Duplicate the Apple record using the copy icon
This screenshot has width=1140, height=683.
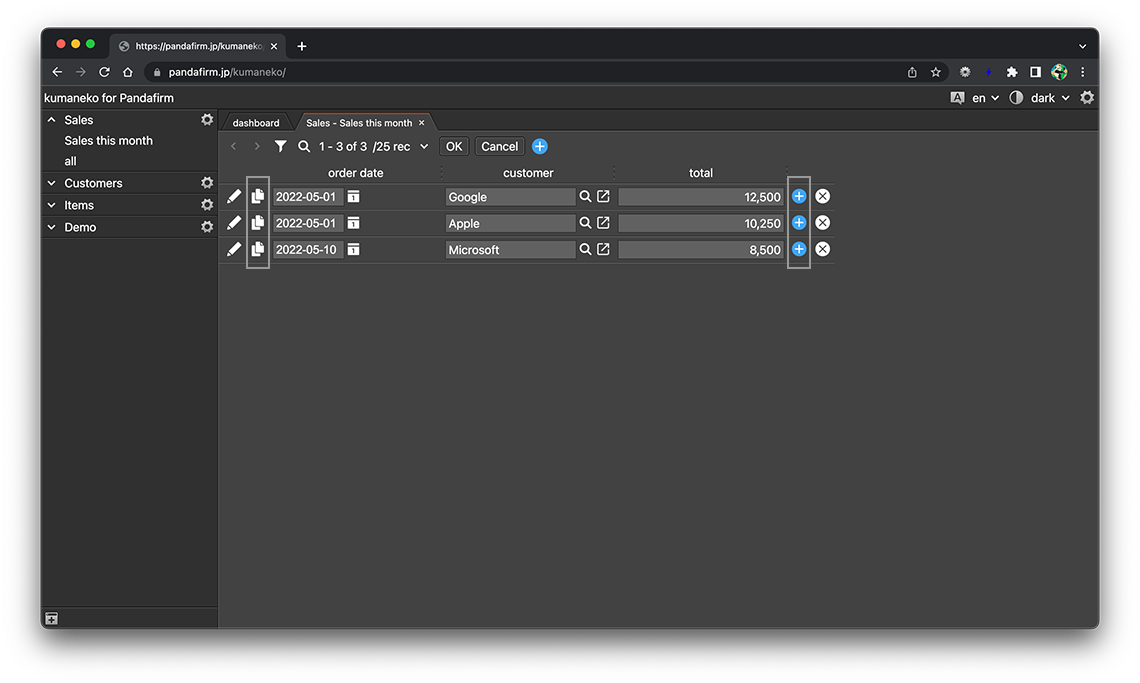tap(258, 223)
